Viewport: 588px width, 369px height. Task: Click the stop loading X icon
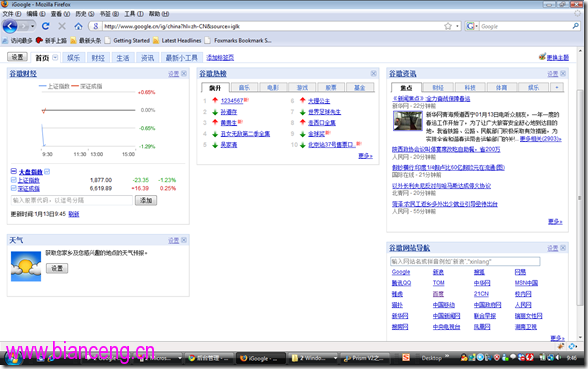[62, 26]
